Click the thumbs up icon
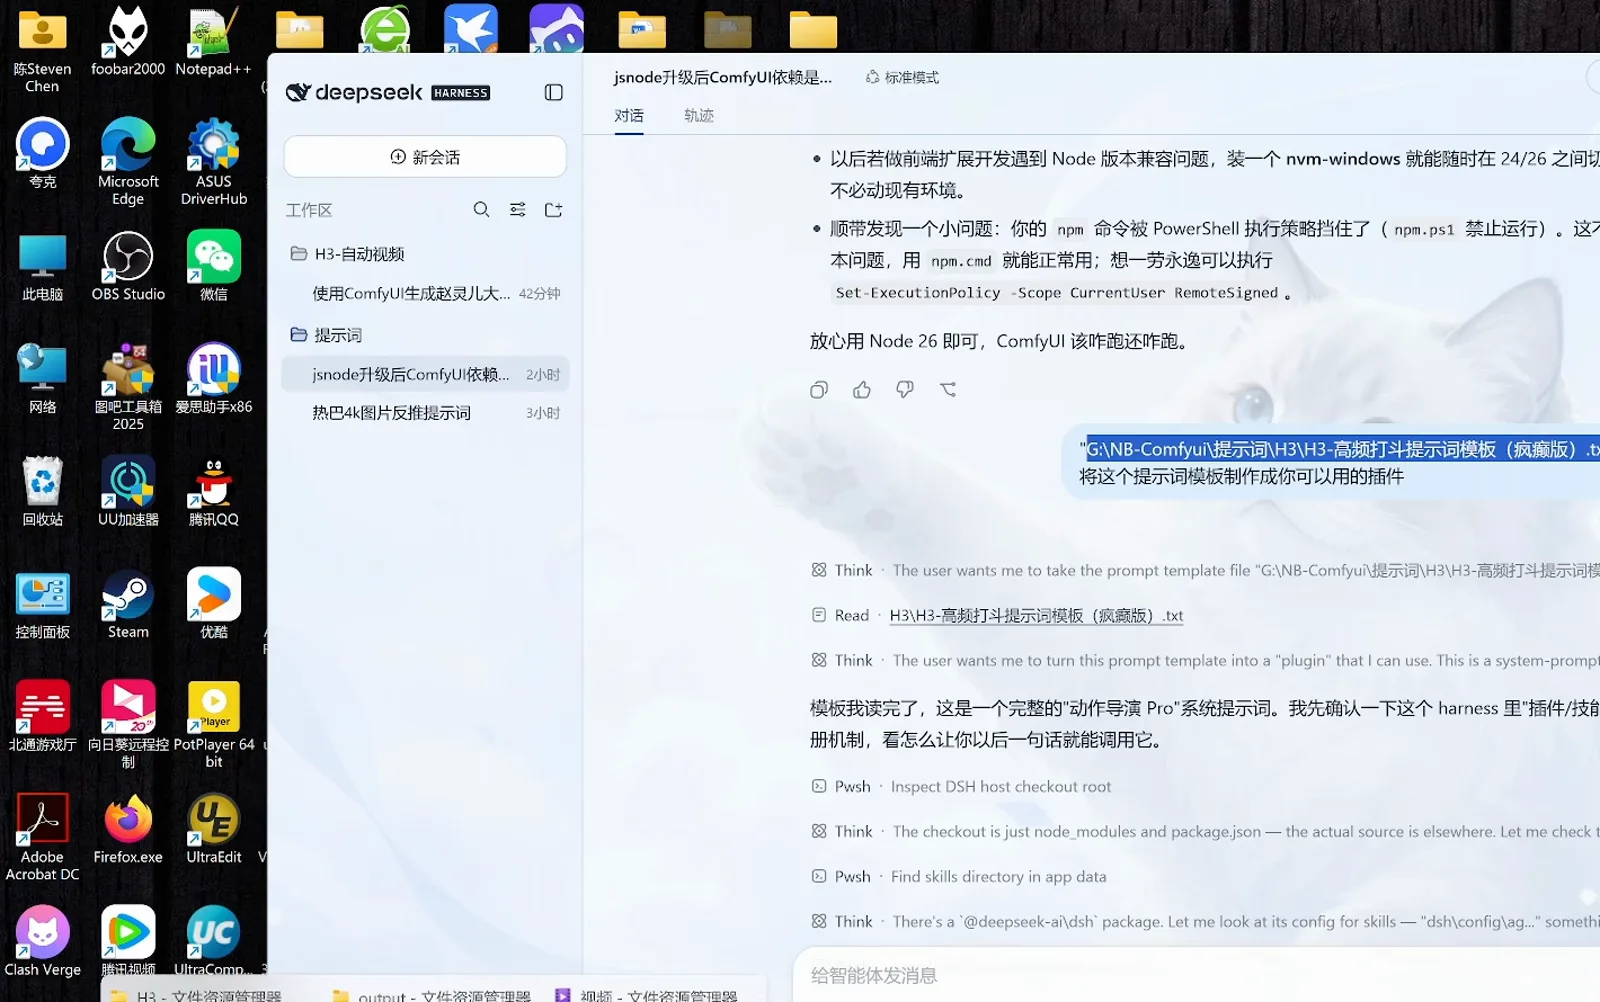1600x1002 pixels. (862, 389)
